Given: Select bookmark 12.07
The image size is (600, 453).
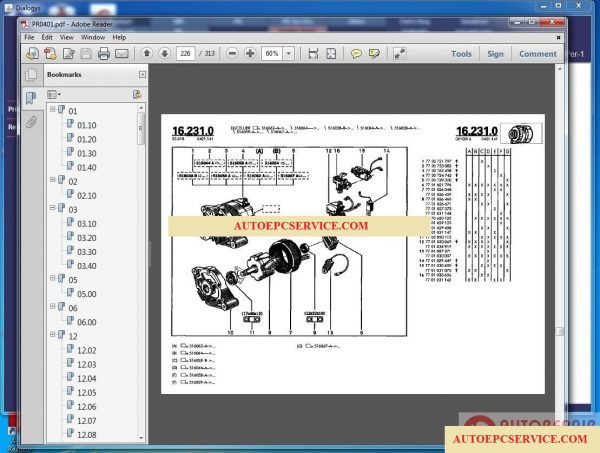Looking at the screenshot, I should point(86,421).
